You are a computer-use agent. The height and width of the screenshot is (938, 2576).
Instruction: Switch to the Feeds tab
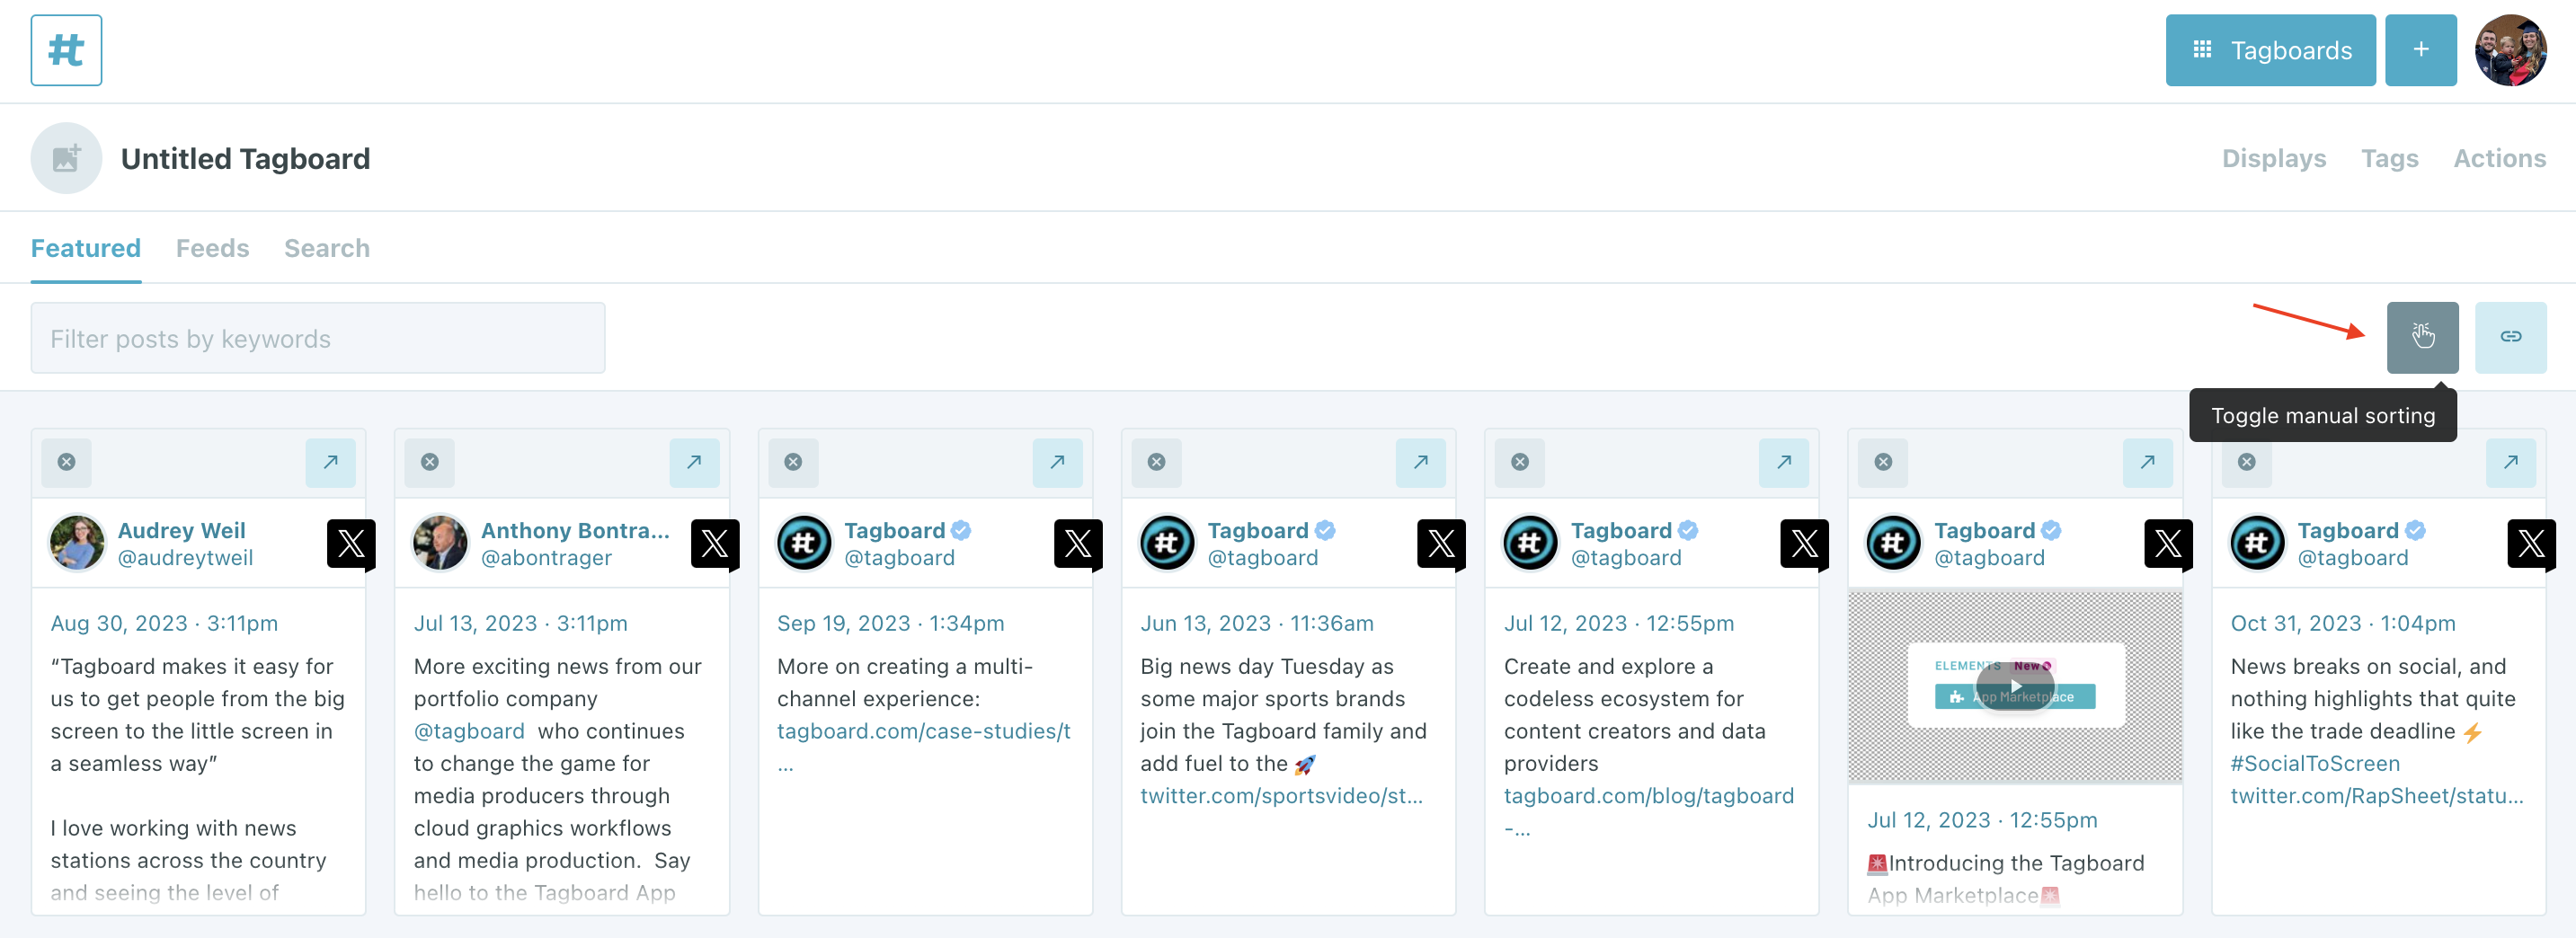pyautogui.click(x=212, y=248)
